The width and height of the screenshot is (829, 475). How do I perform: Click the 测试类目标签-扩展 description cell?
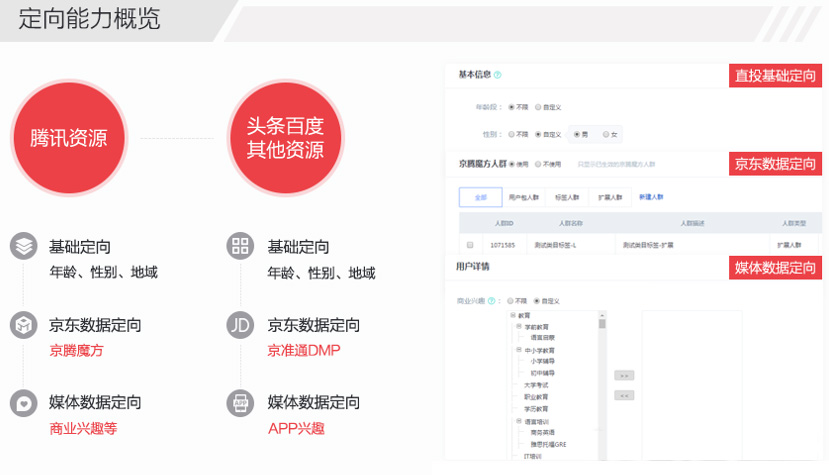tap(648, 245)
